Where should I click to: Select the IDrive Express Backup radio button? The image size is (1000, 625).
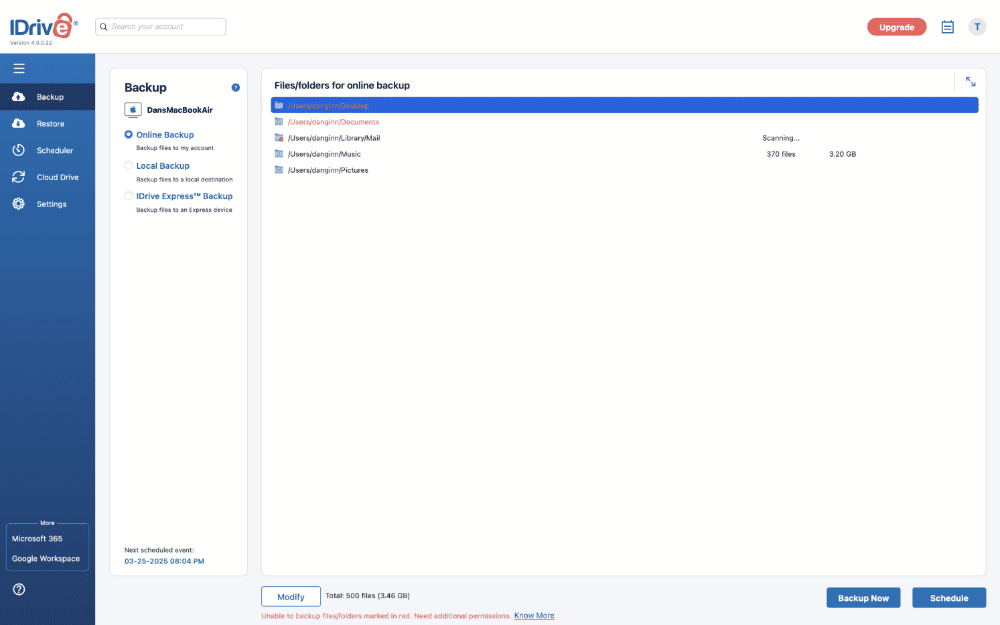click(x=128, y=196)
